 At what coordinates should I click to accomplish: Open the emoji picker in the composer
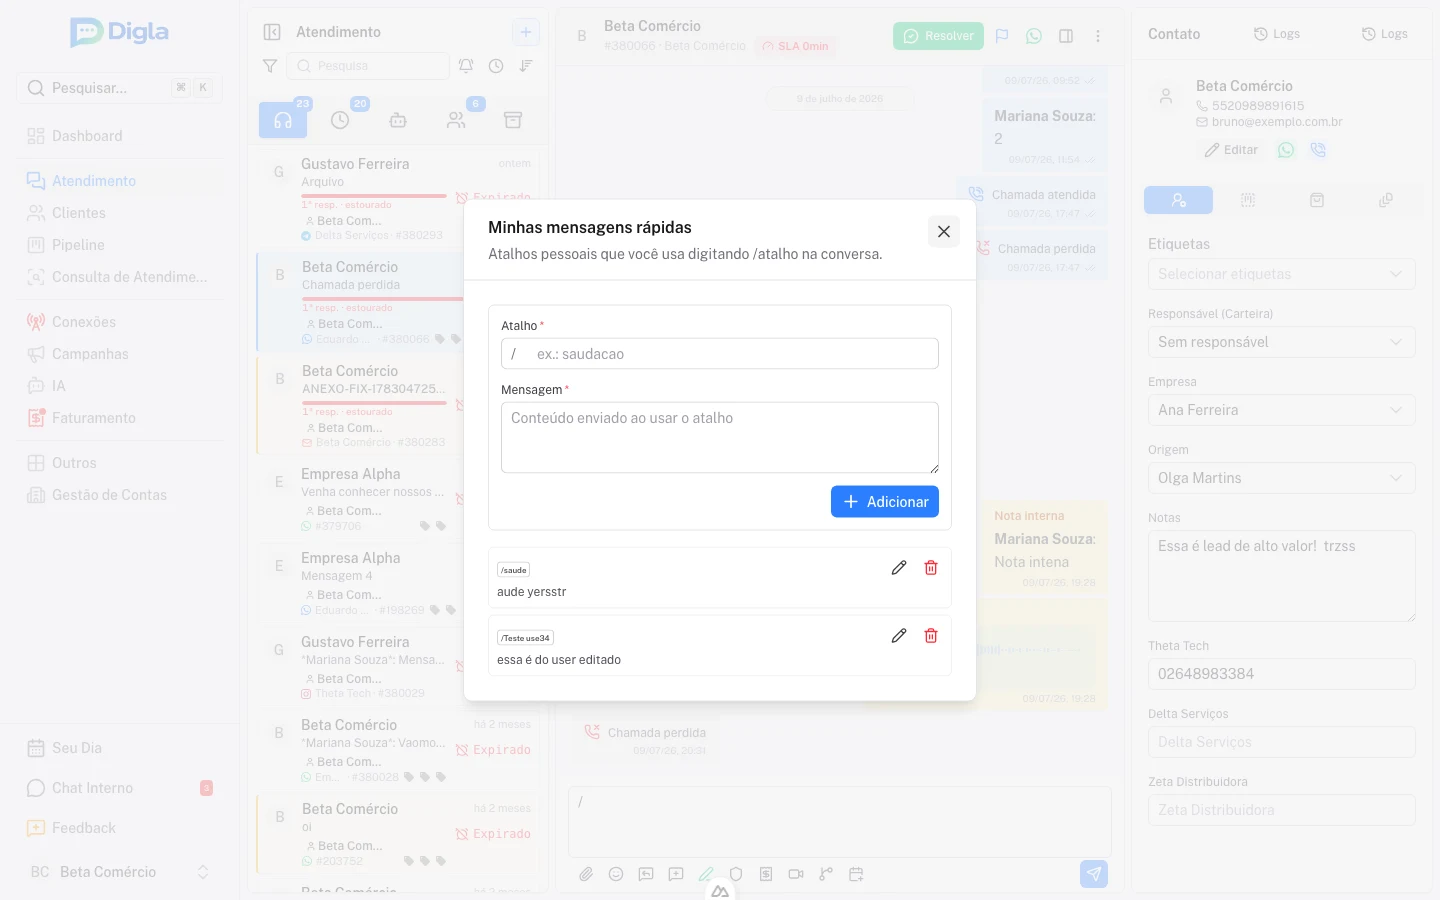[616, 874]
